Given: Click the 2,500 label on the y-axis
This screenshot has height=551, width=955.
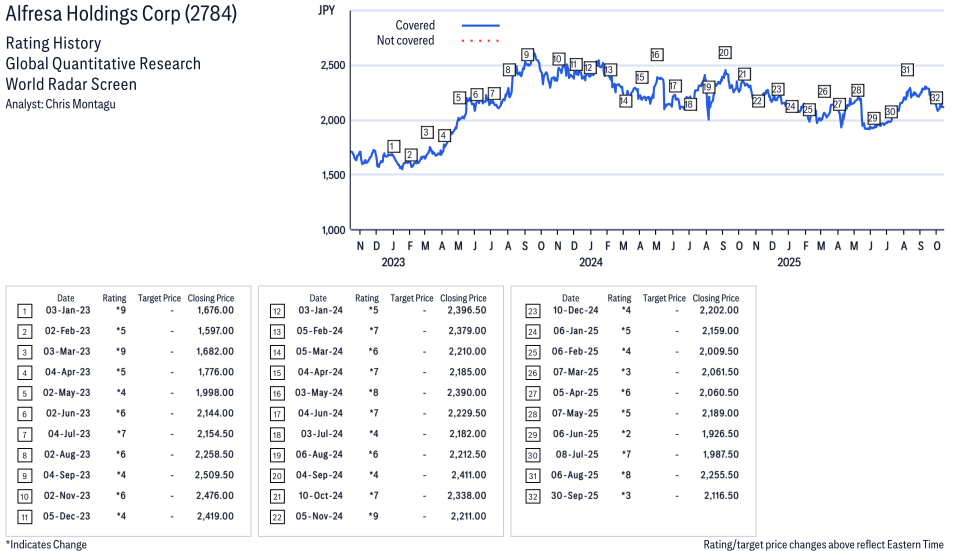Looking at the screenshot, I should 331,65.
